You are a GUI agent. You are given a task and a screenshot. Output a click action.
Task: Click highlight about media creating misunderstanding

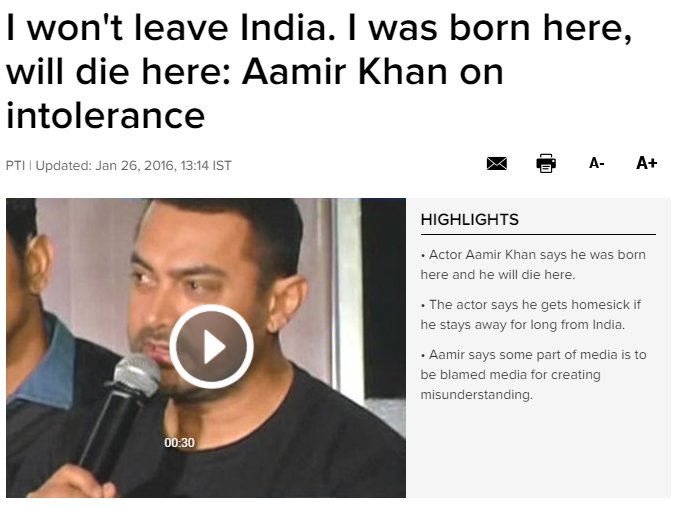point(532,375)
